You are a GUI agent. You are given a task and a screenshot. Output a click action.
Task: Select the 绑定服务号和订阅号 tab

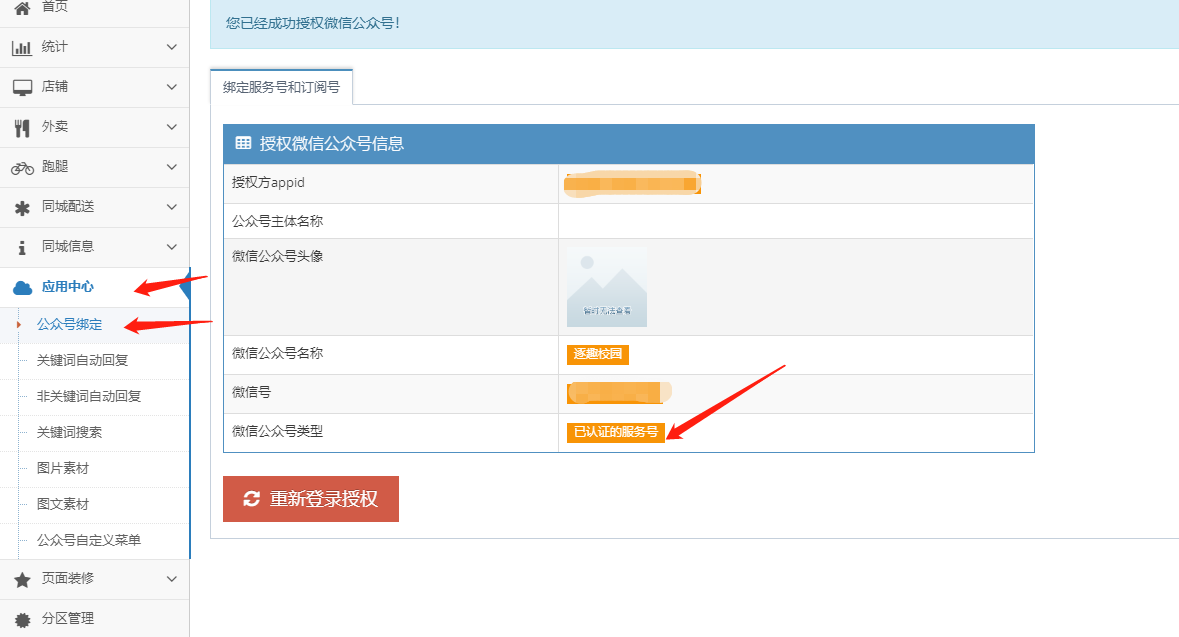281,87
